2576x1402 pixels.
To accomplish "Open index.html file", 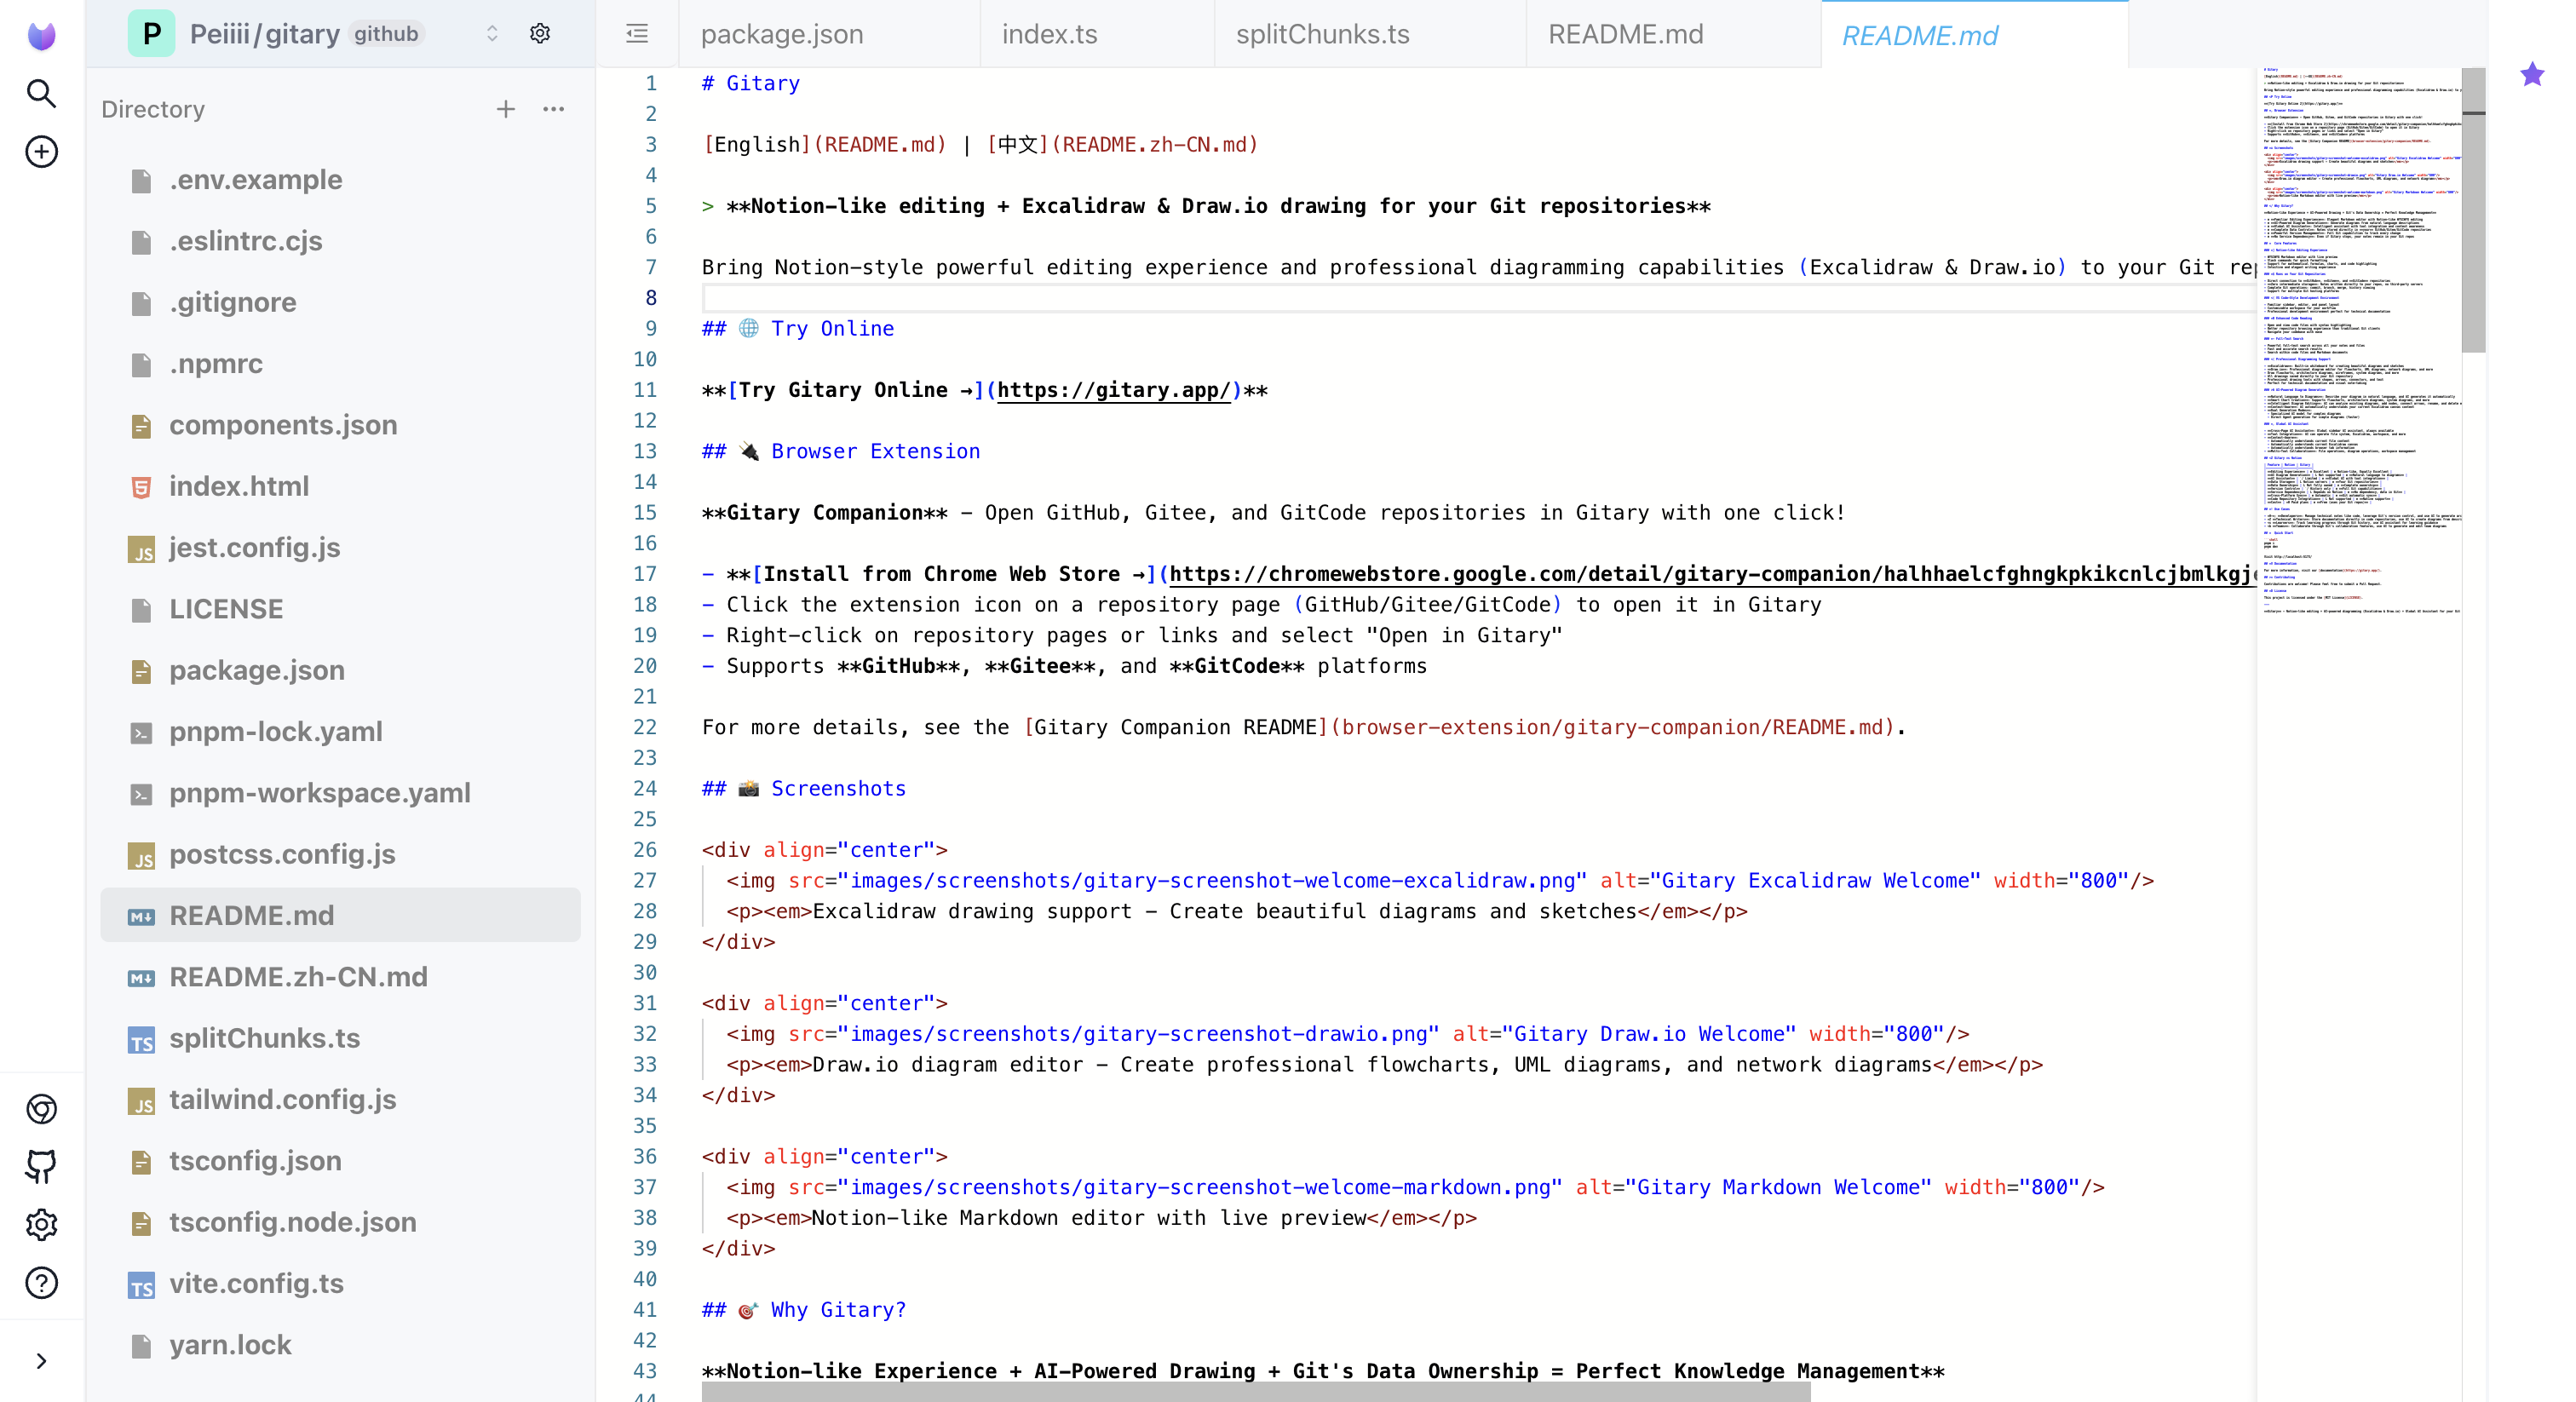I will [340, 486].
